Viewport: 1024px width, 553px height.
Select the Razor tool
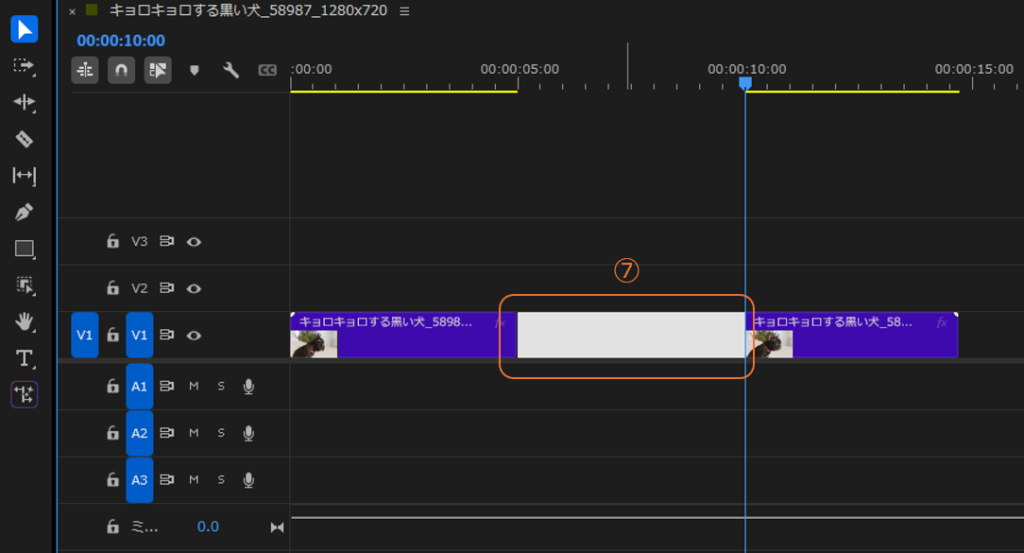click(x=24, y=139)
